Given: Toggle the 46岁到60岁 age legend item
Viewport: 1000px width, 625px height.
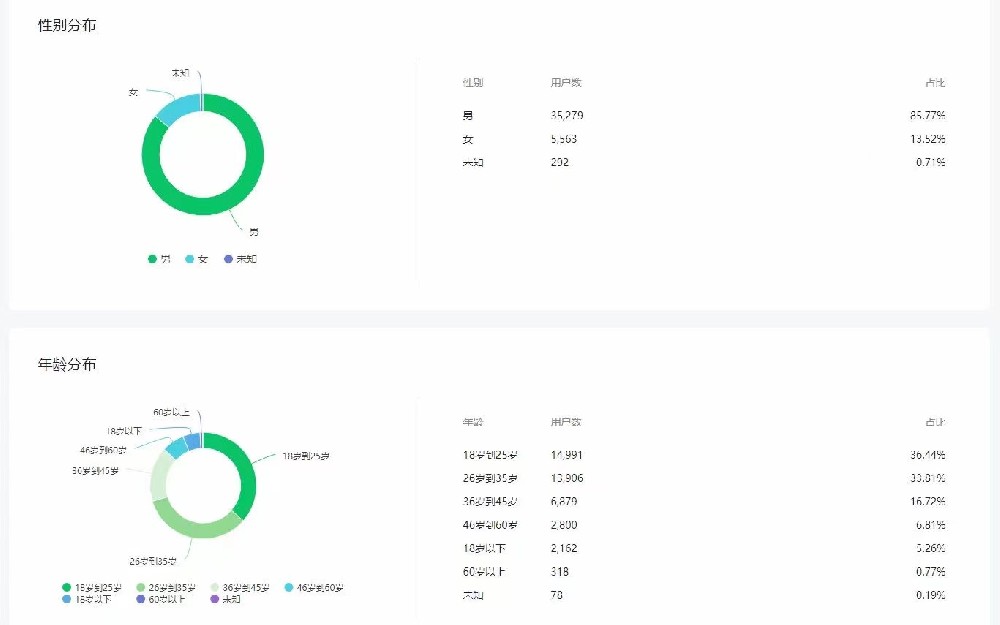Looking at the screenshot, I should (x=318, y=588).
